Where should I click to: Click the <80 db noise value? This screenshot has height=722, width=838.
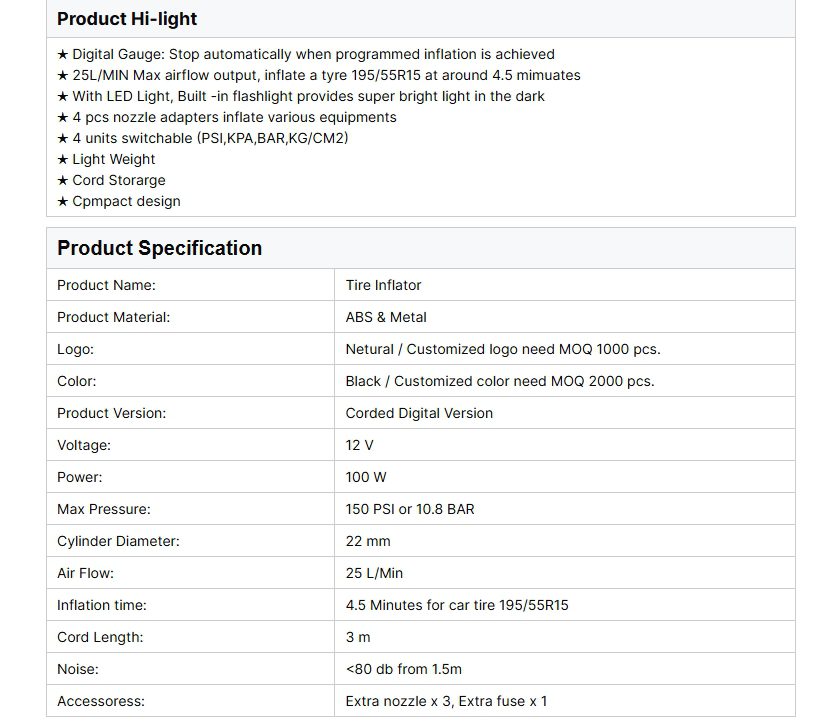pos(403,669)
